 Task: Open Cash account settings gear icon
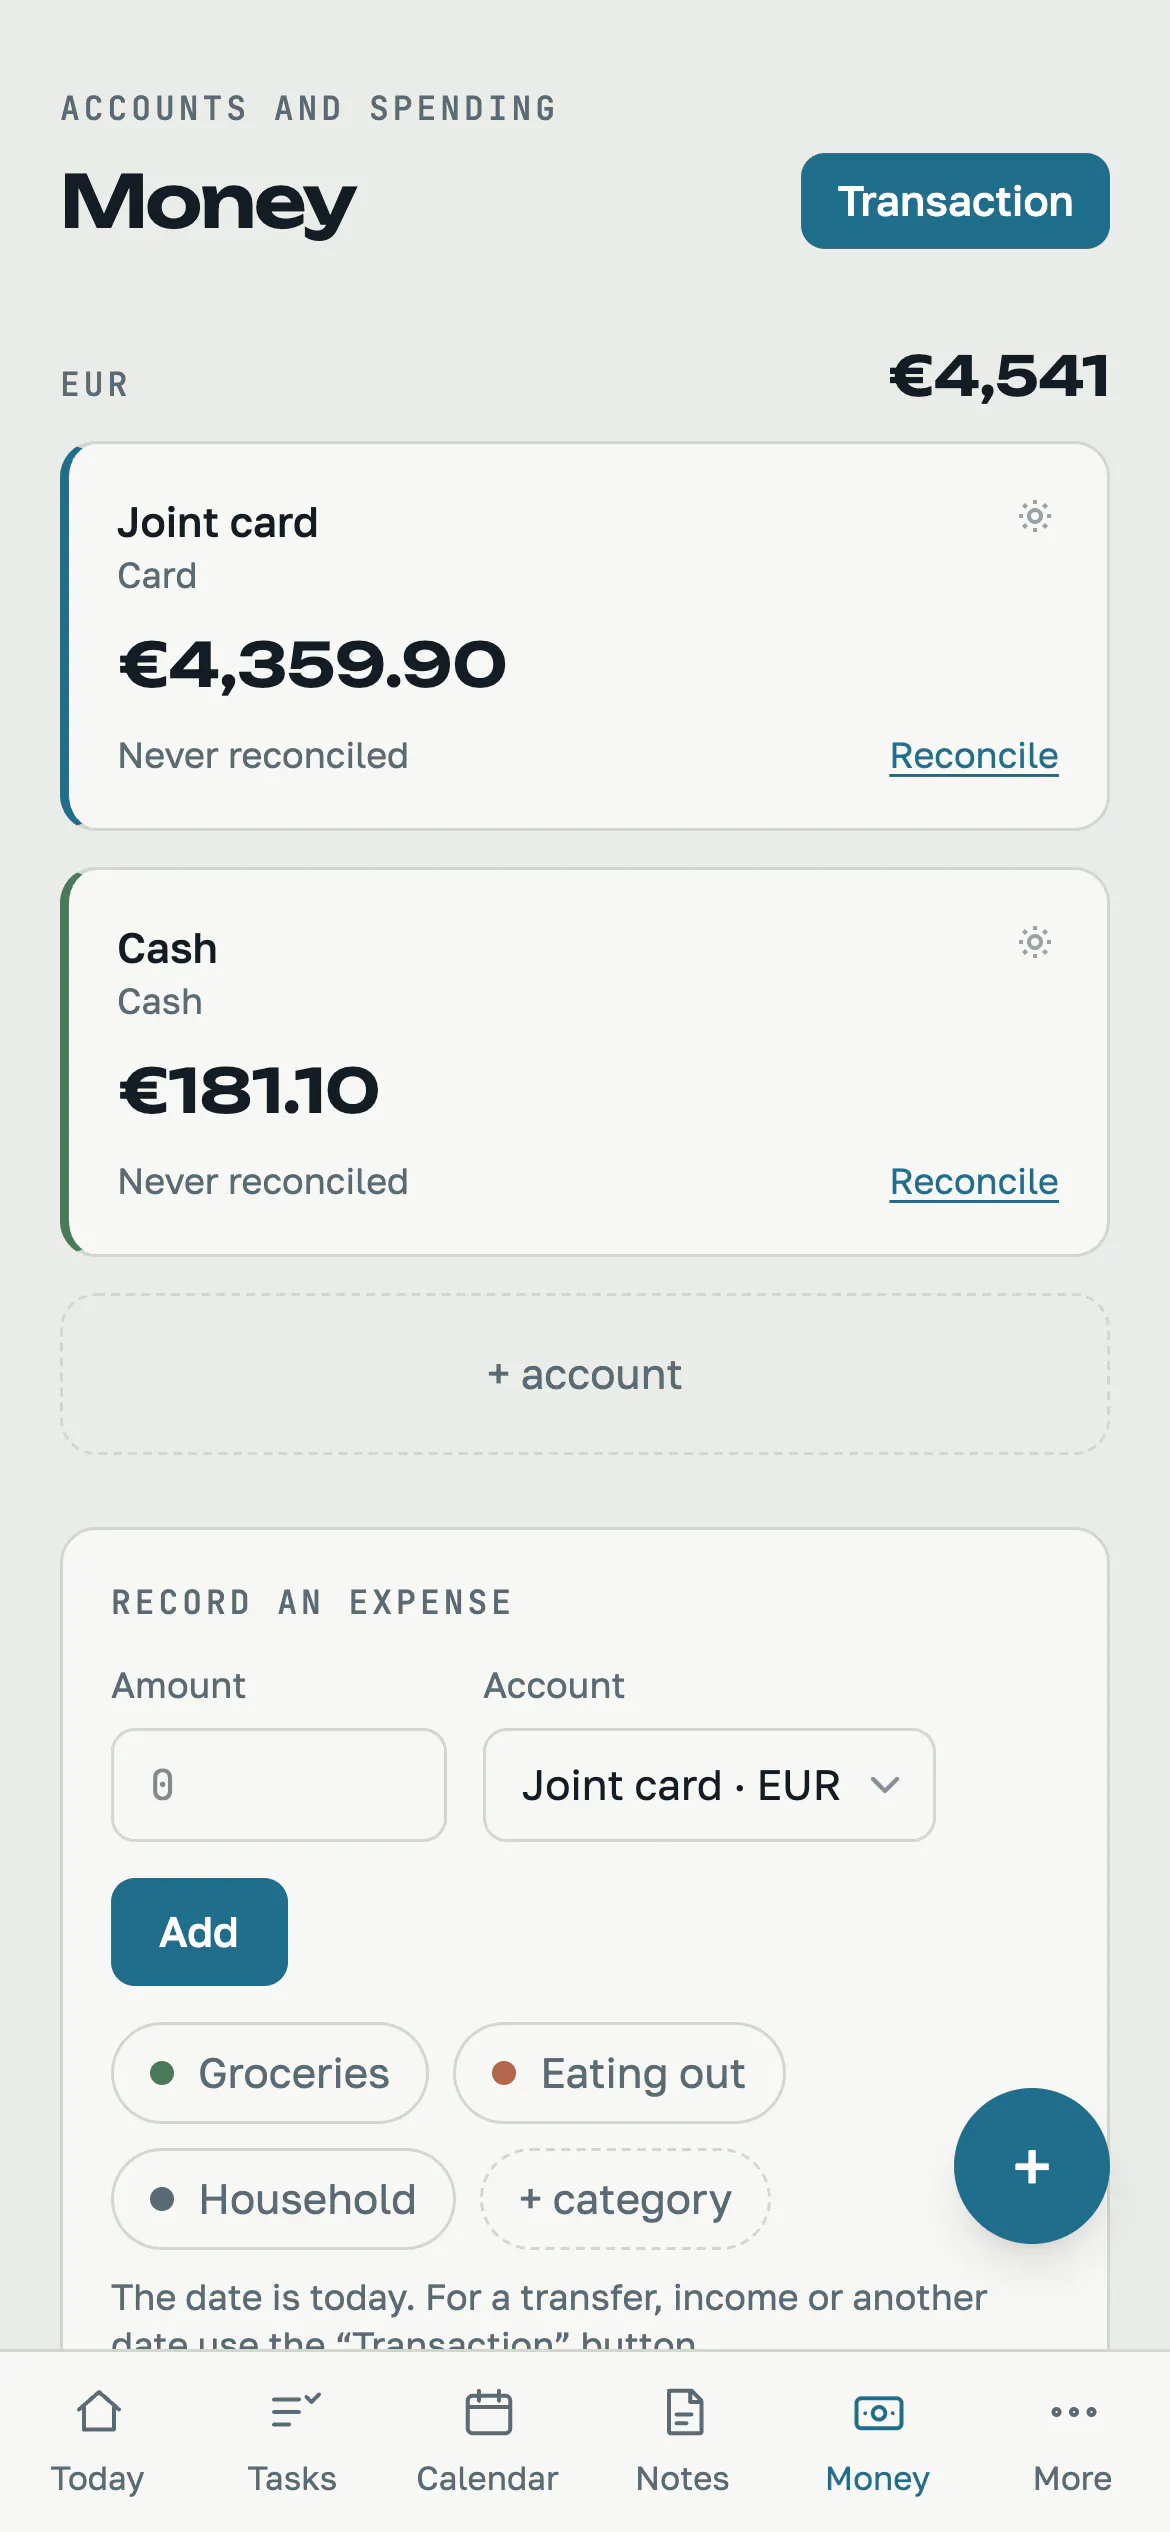coord(1035,942)
